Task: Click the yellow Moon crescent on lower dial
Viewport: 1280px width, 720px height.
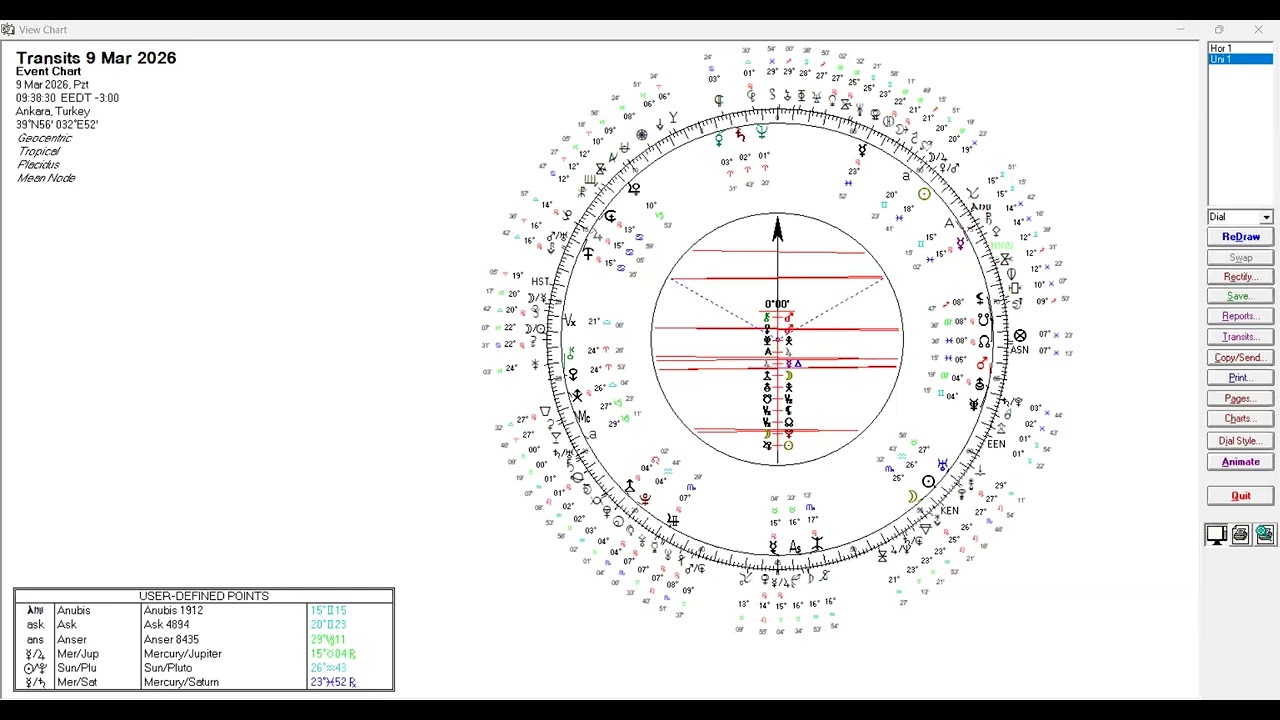Action: click(912, 497)
